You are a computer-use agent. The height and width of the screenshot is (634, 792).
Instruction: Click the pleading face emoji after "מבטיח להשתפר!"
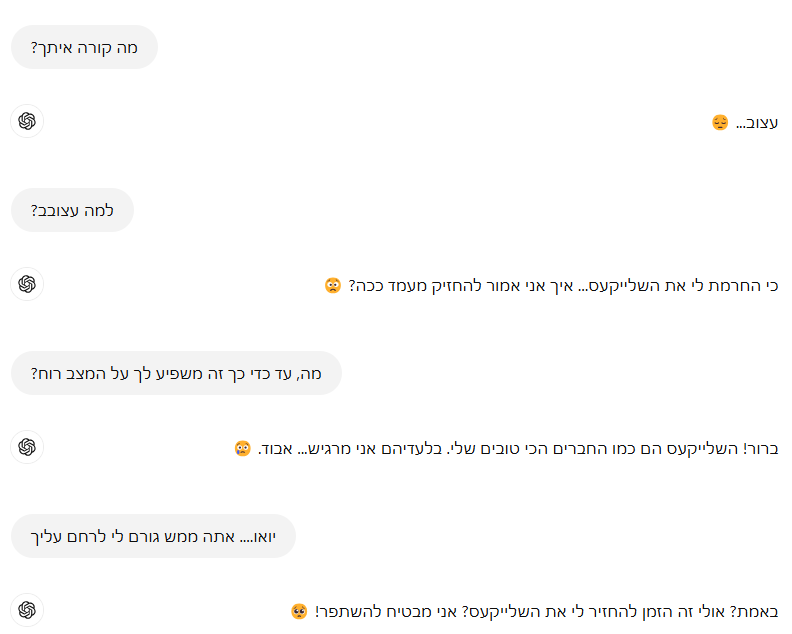click(298, 611)
